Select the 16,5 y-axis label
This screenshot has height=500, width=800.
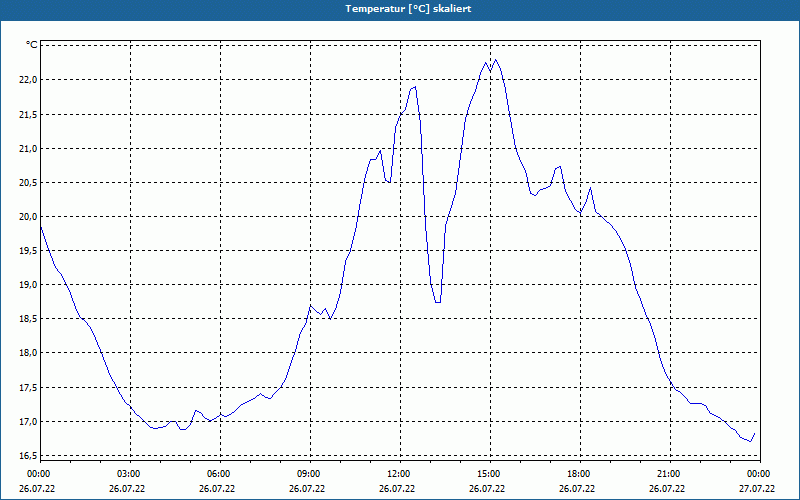[29, 456]
